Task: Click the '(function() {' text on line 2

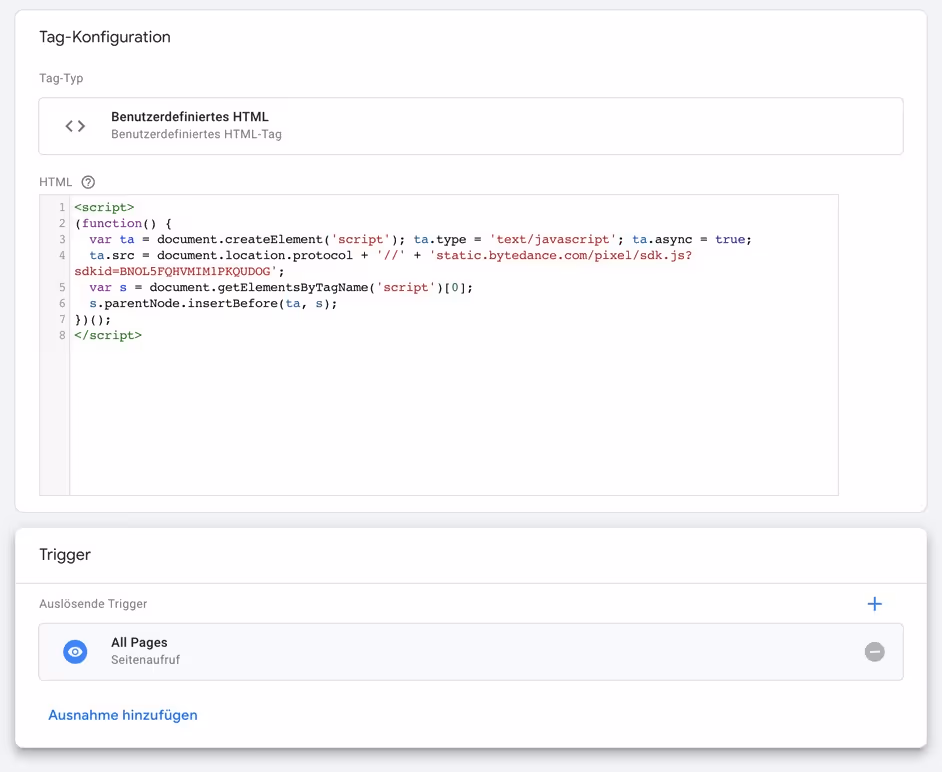Action: [123, 223]
